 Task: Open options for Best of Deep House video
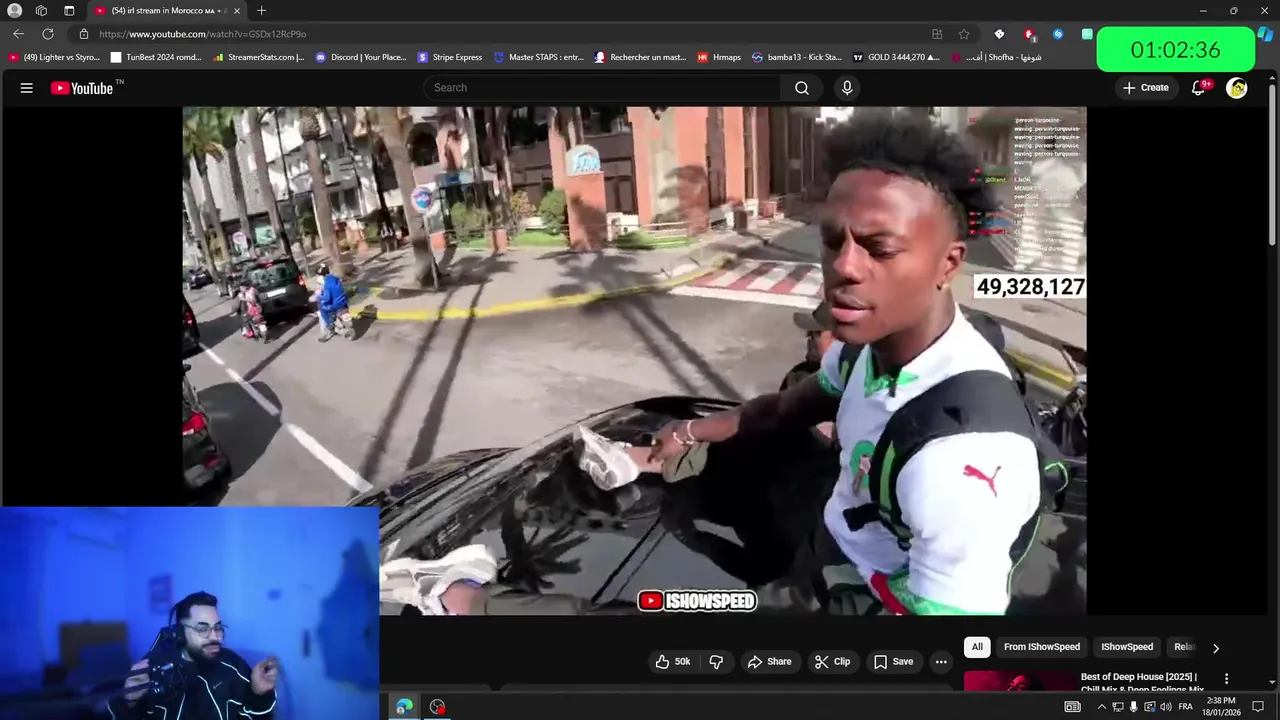tap(1226, 679)
